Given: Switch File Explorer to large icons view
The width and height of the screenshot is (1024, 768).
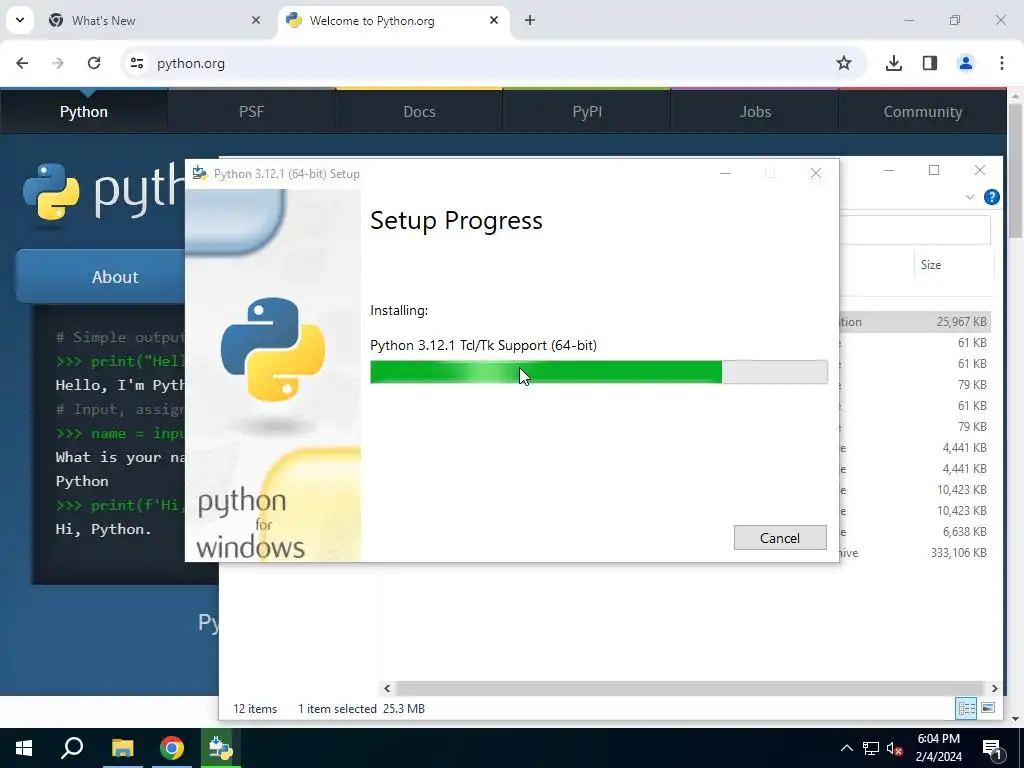Looking at the screenshot, I should 988,708.
